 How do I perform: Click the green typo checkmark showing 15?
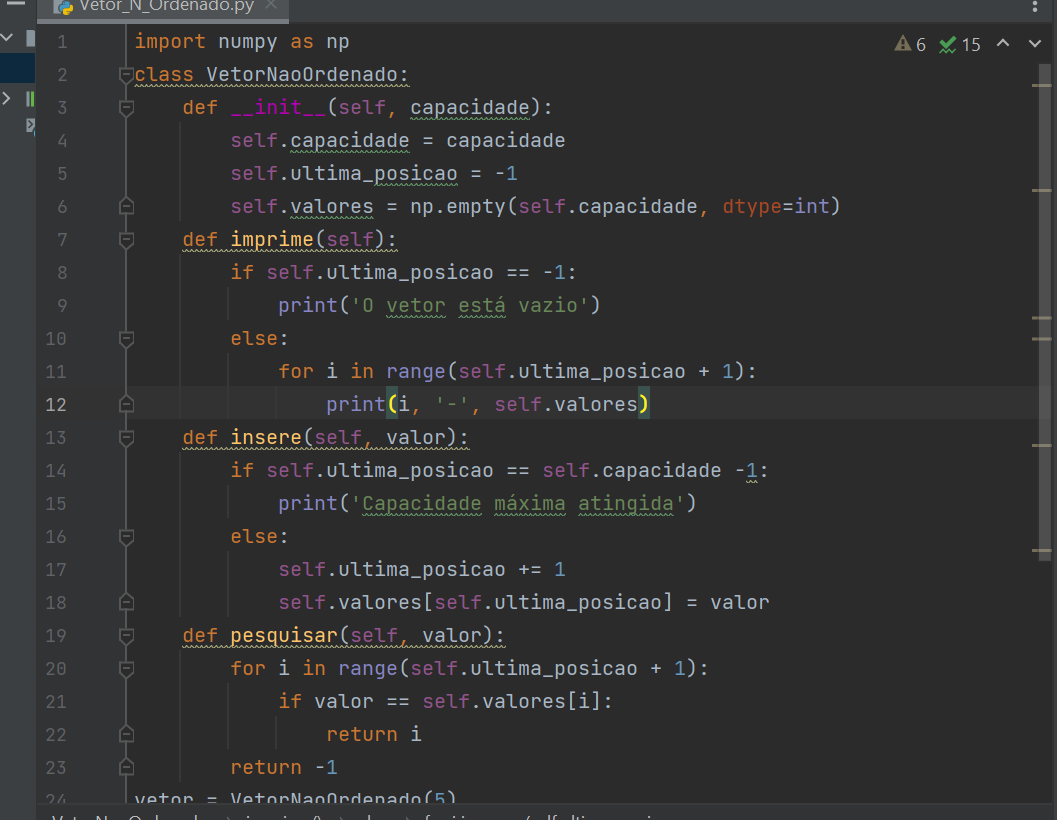(959, 45)
